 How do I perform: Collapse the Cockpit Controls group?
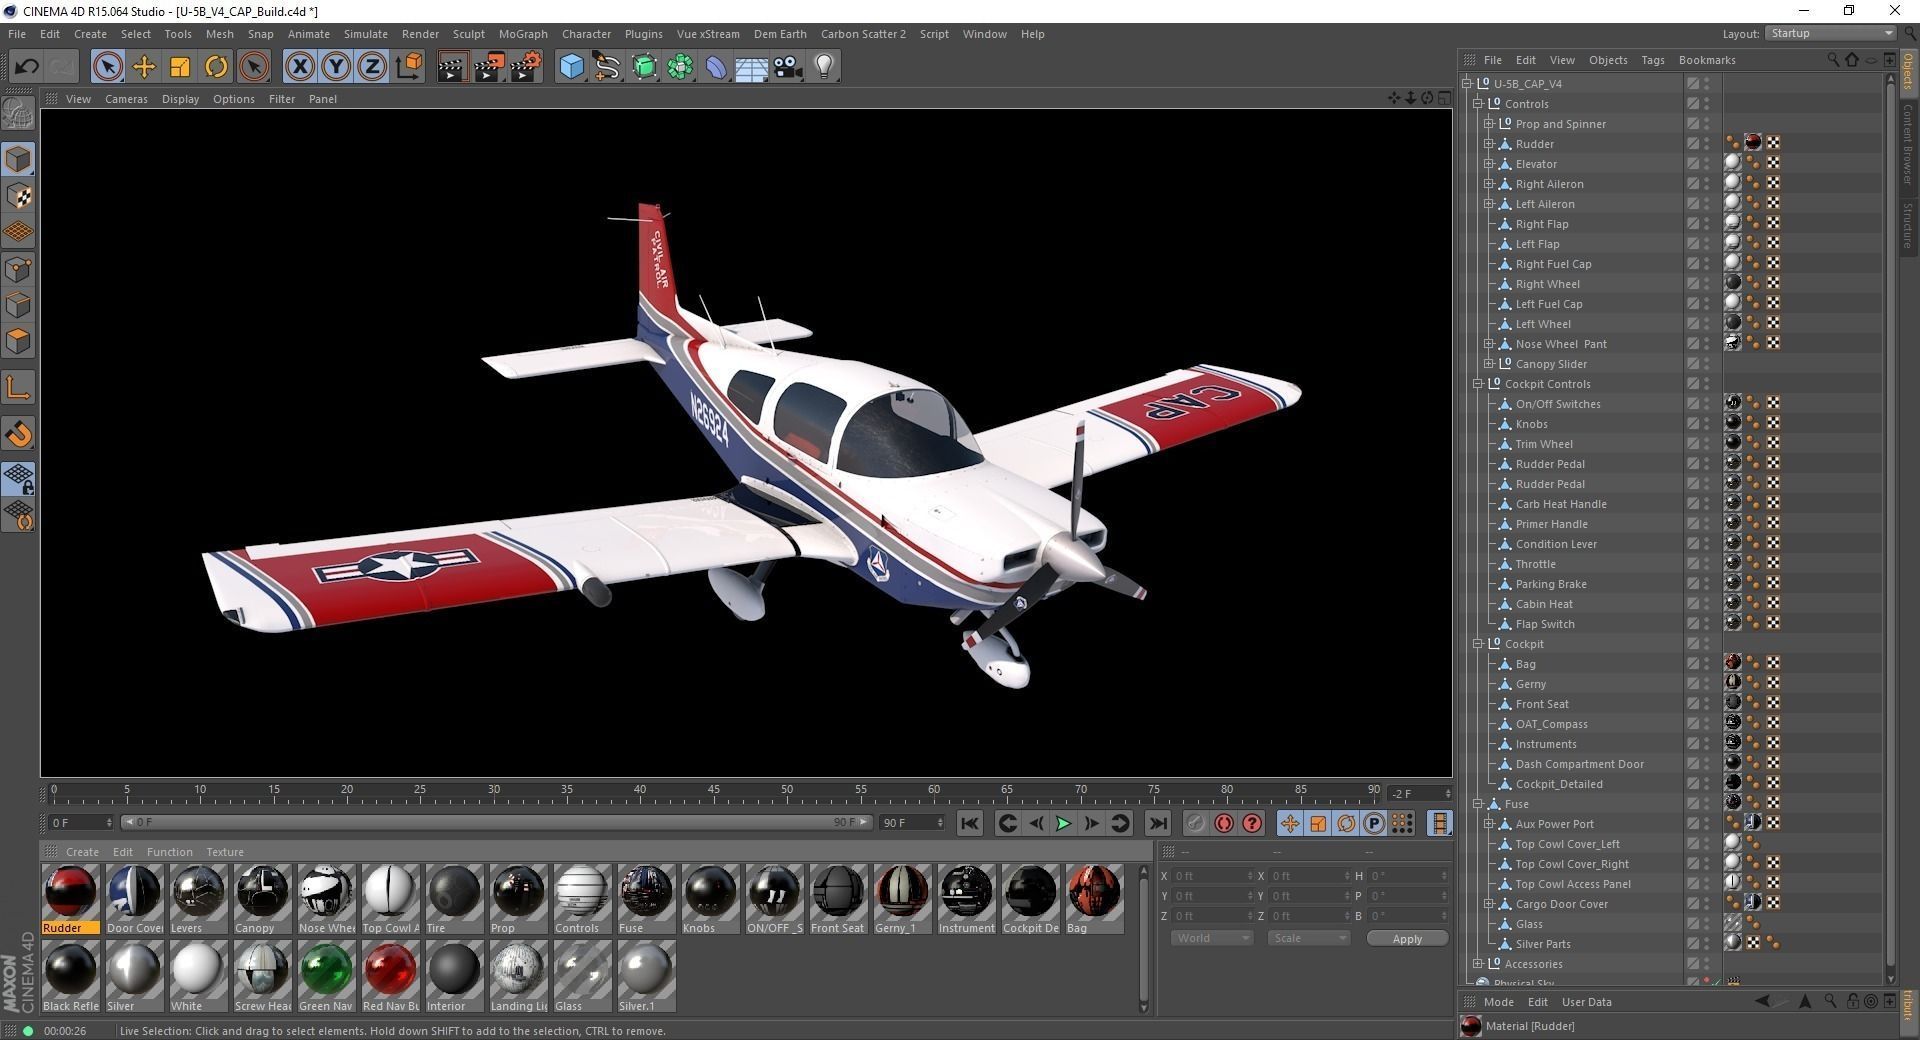pos(1478,384)
